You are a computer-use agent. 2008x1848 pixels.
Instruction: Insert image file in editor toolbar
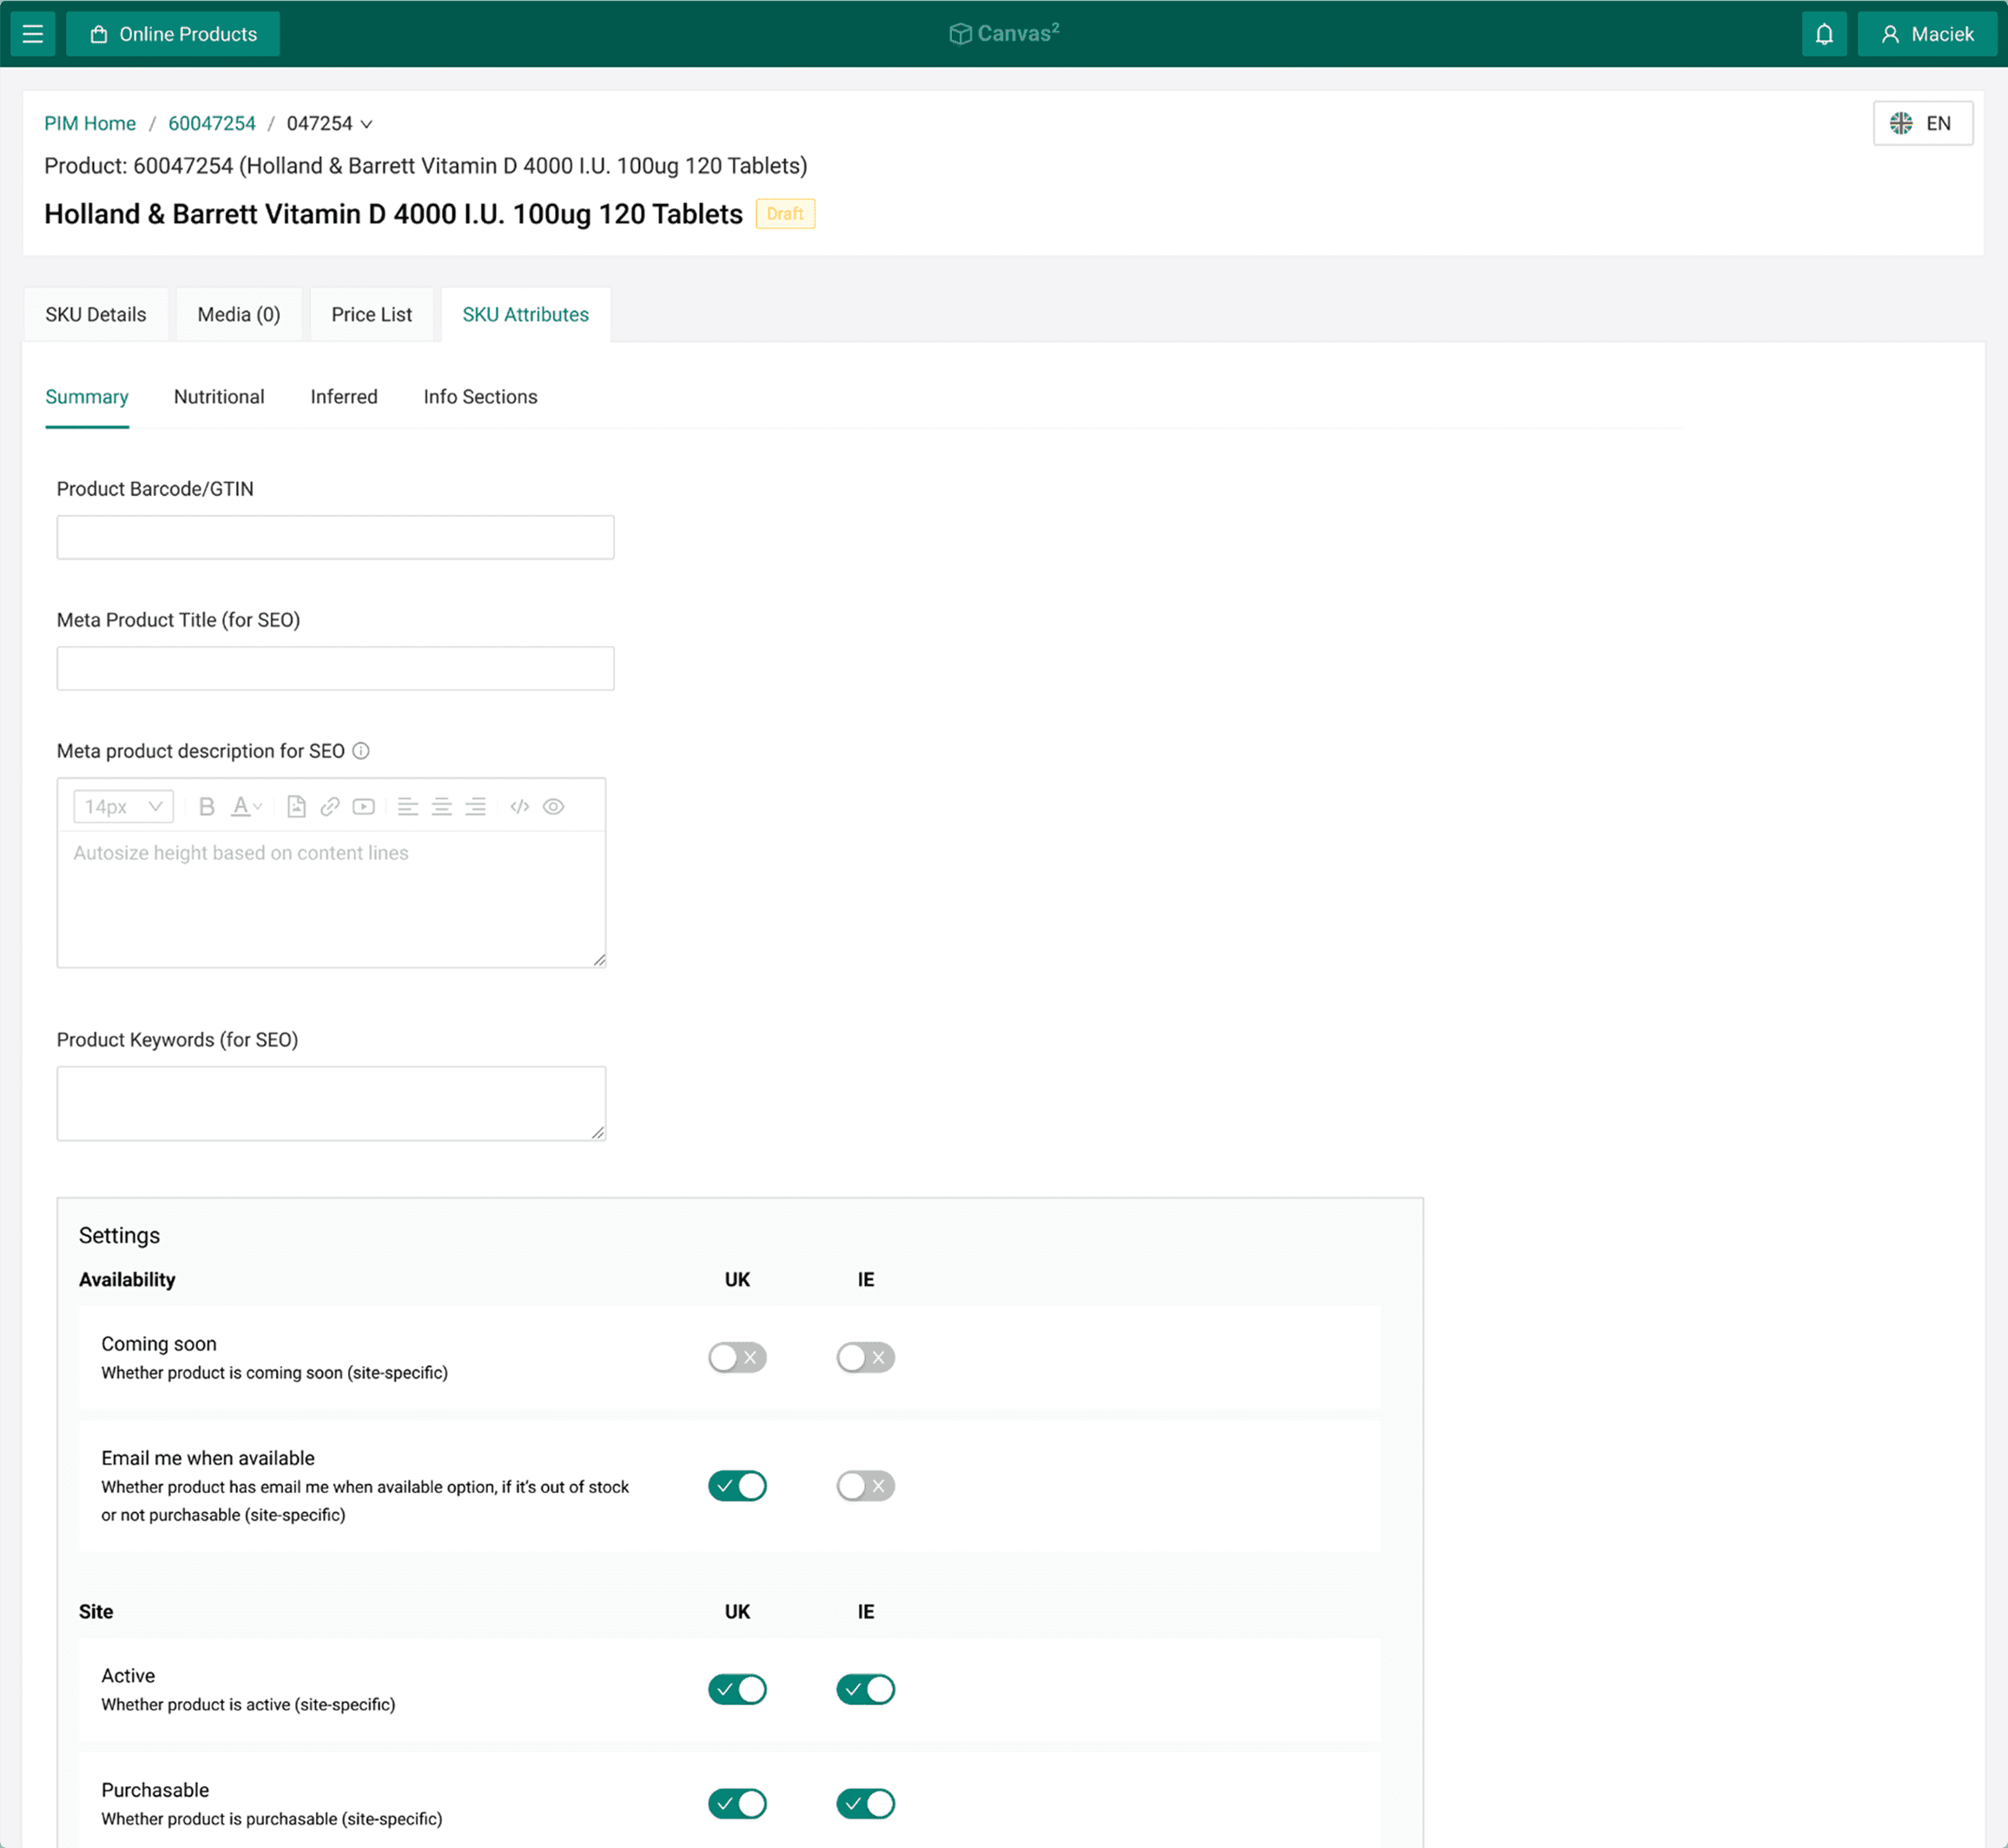point(296,807)
